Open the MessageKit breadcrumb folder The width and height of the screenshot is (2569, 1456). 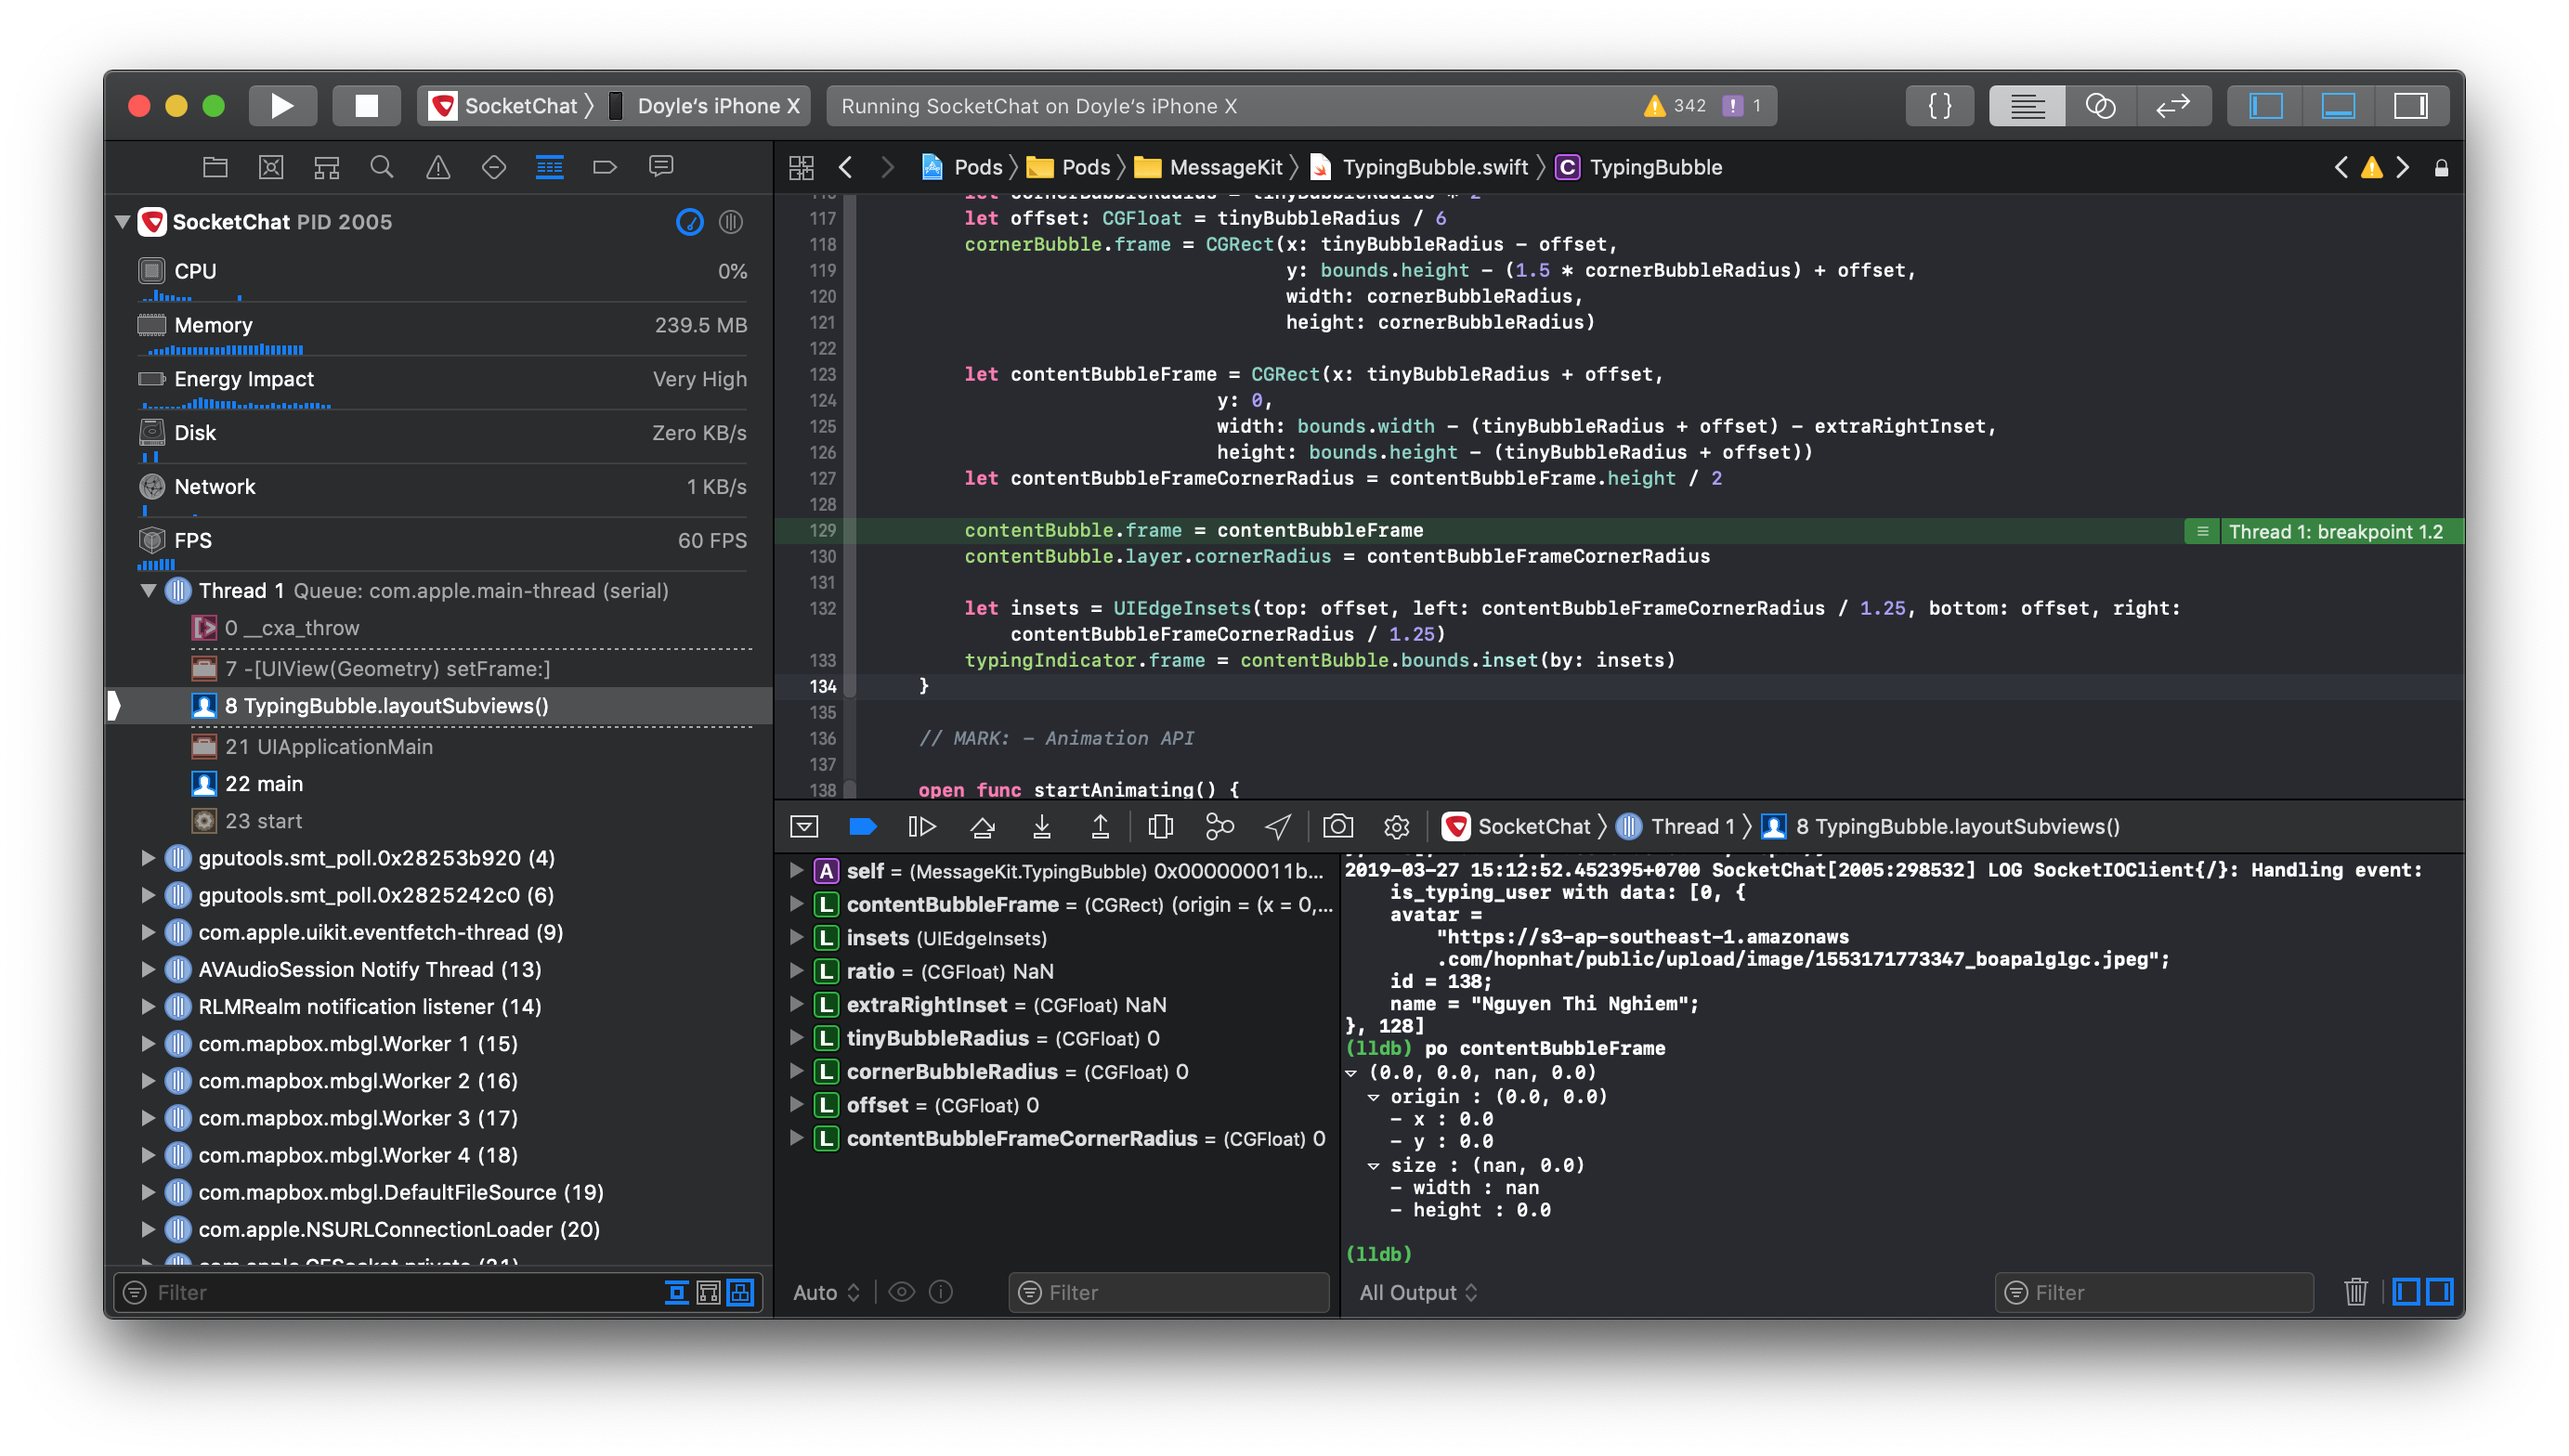[1209, 167]
